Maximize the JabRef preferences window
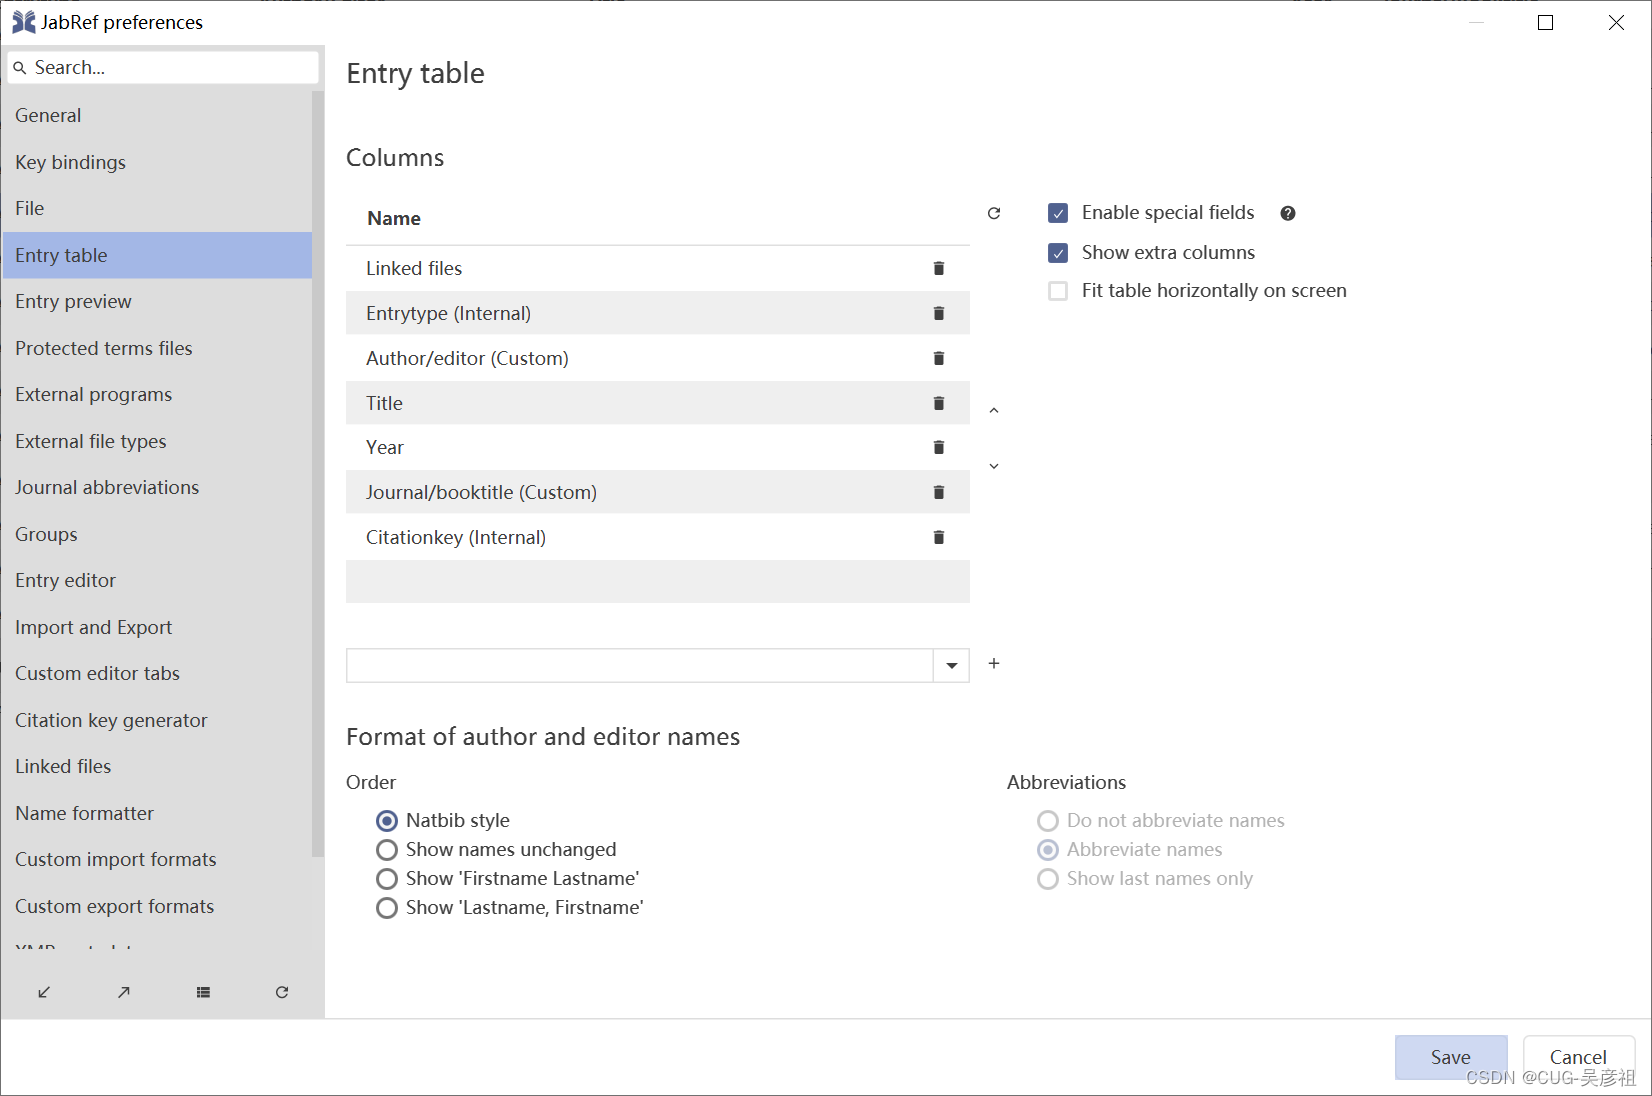Image resolution: width=1652 pixels, height=1096 pixels. coord(1545,22)
